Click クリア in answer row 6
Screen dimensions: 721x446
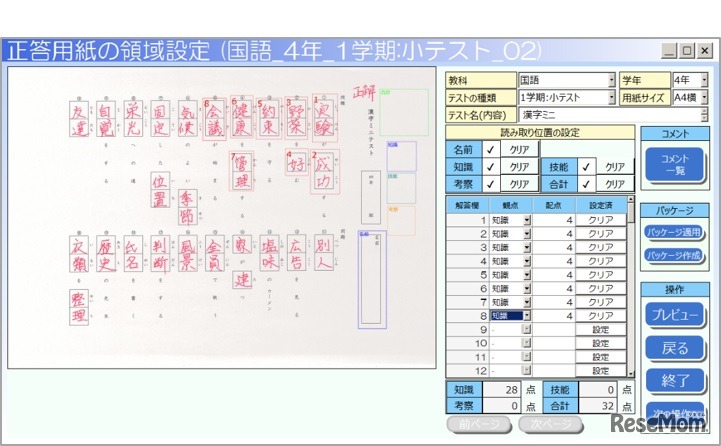tap(601, 289)
